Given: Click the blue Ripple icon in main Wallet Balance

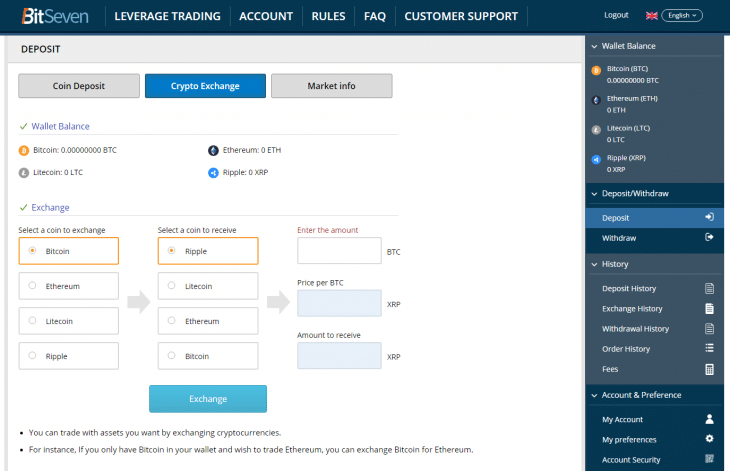Looking at the screenshot, I should point(213,173).
